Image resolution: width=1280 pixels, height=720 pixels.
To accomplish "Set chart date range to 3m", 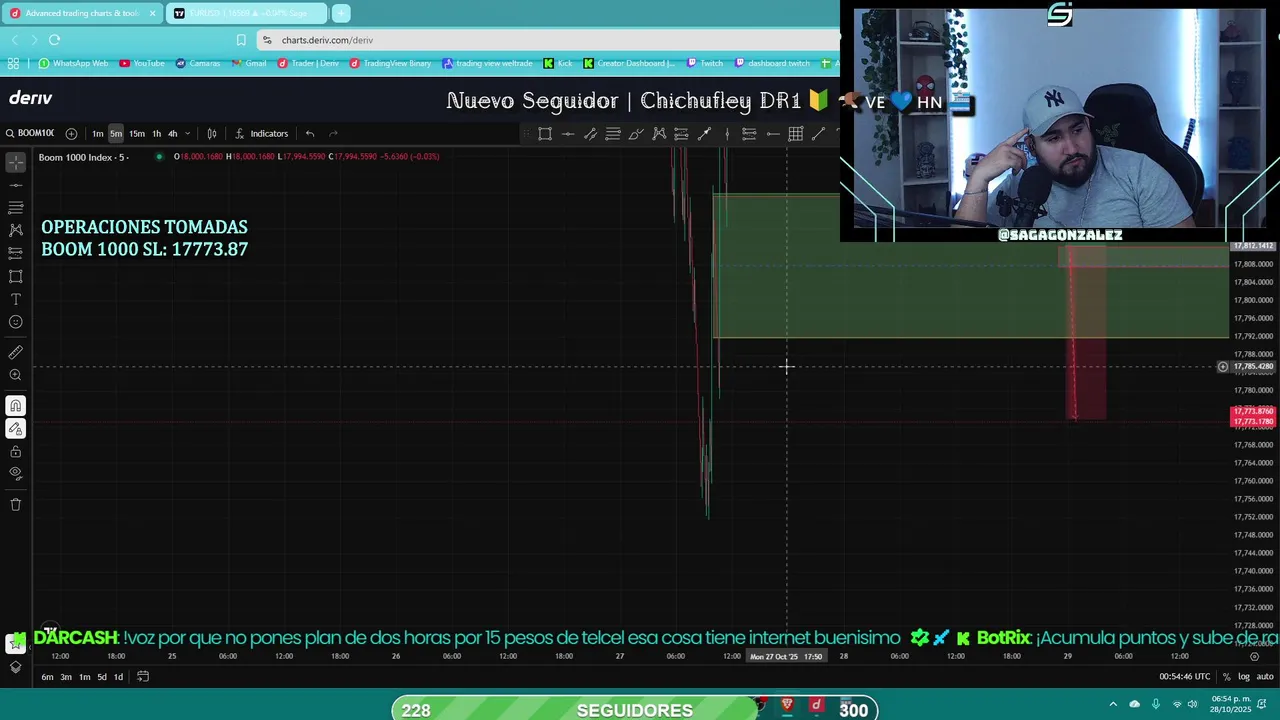I will click(x=66, y=677).
